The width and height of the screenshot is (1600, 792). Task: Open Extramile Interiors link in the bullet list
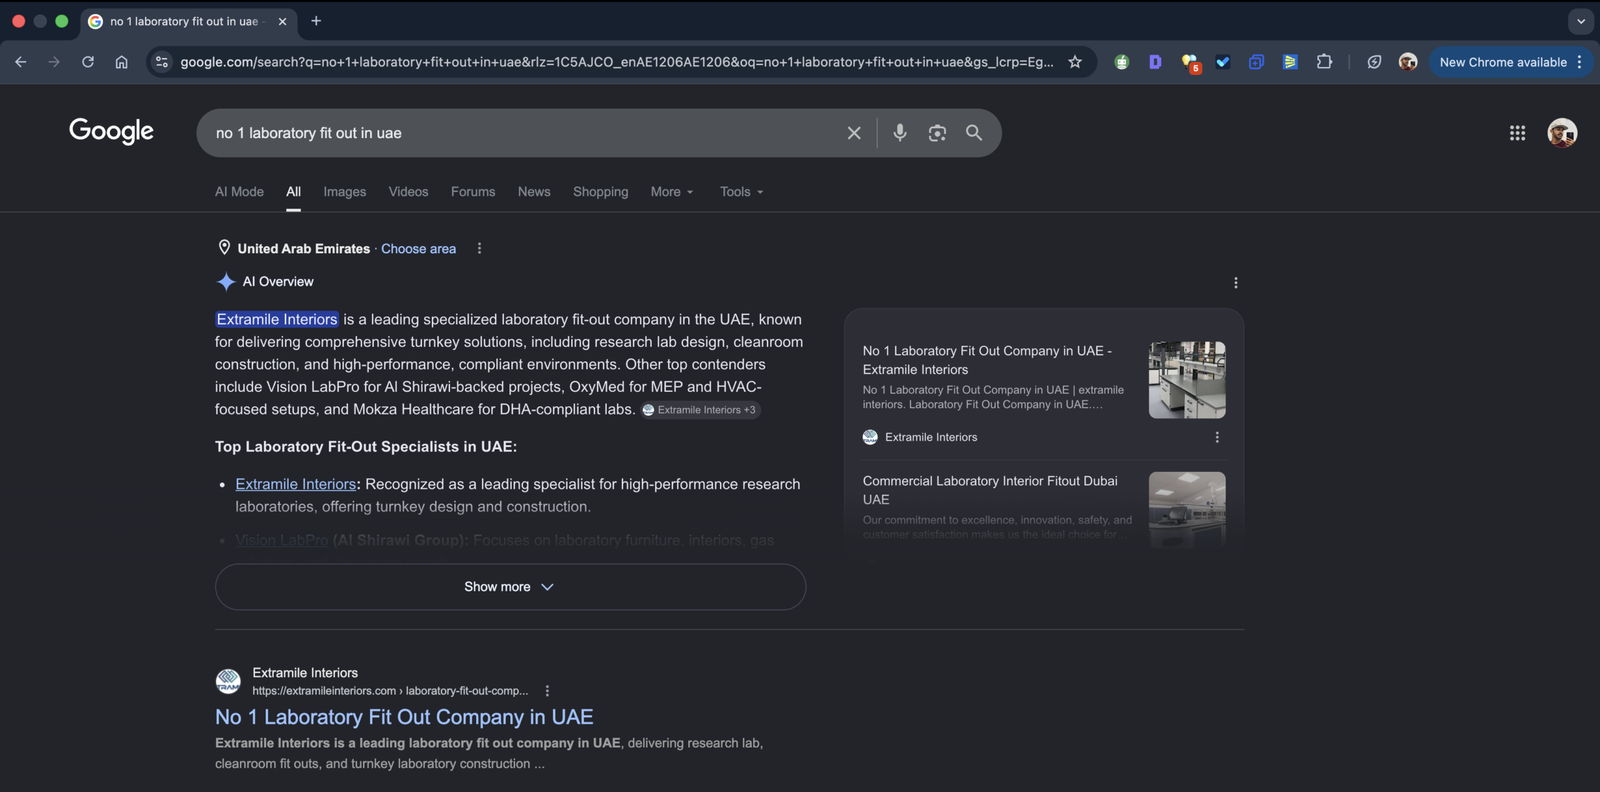(296, 484)
